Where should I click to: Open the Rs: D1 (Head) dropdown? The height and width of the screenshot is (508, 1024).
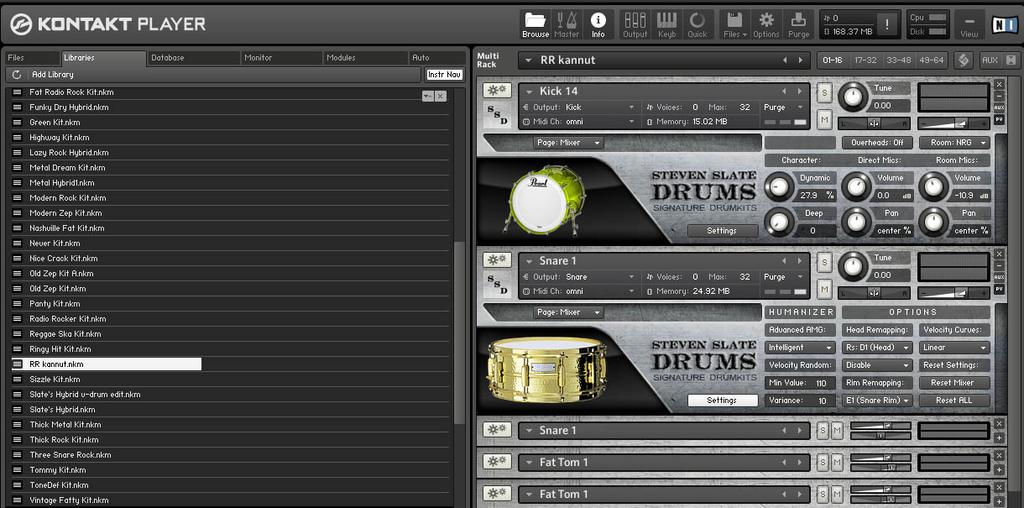(877, 348)
